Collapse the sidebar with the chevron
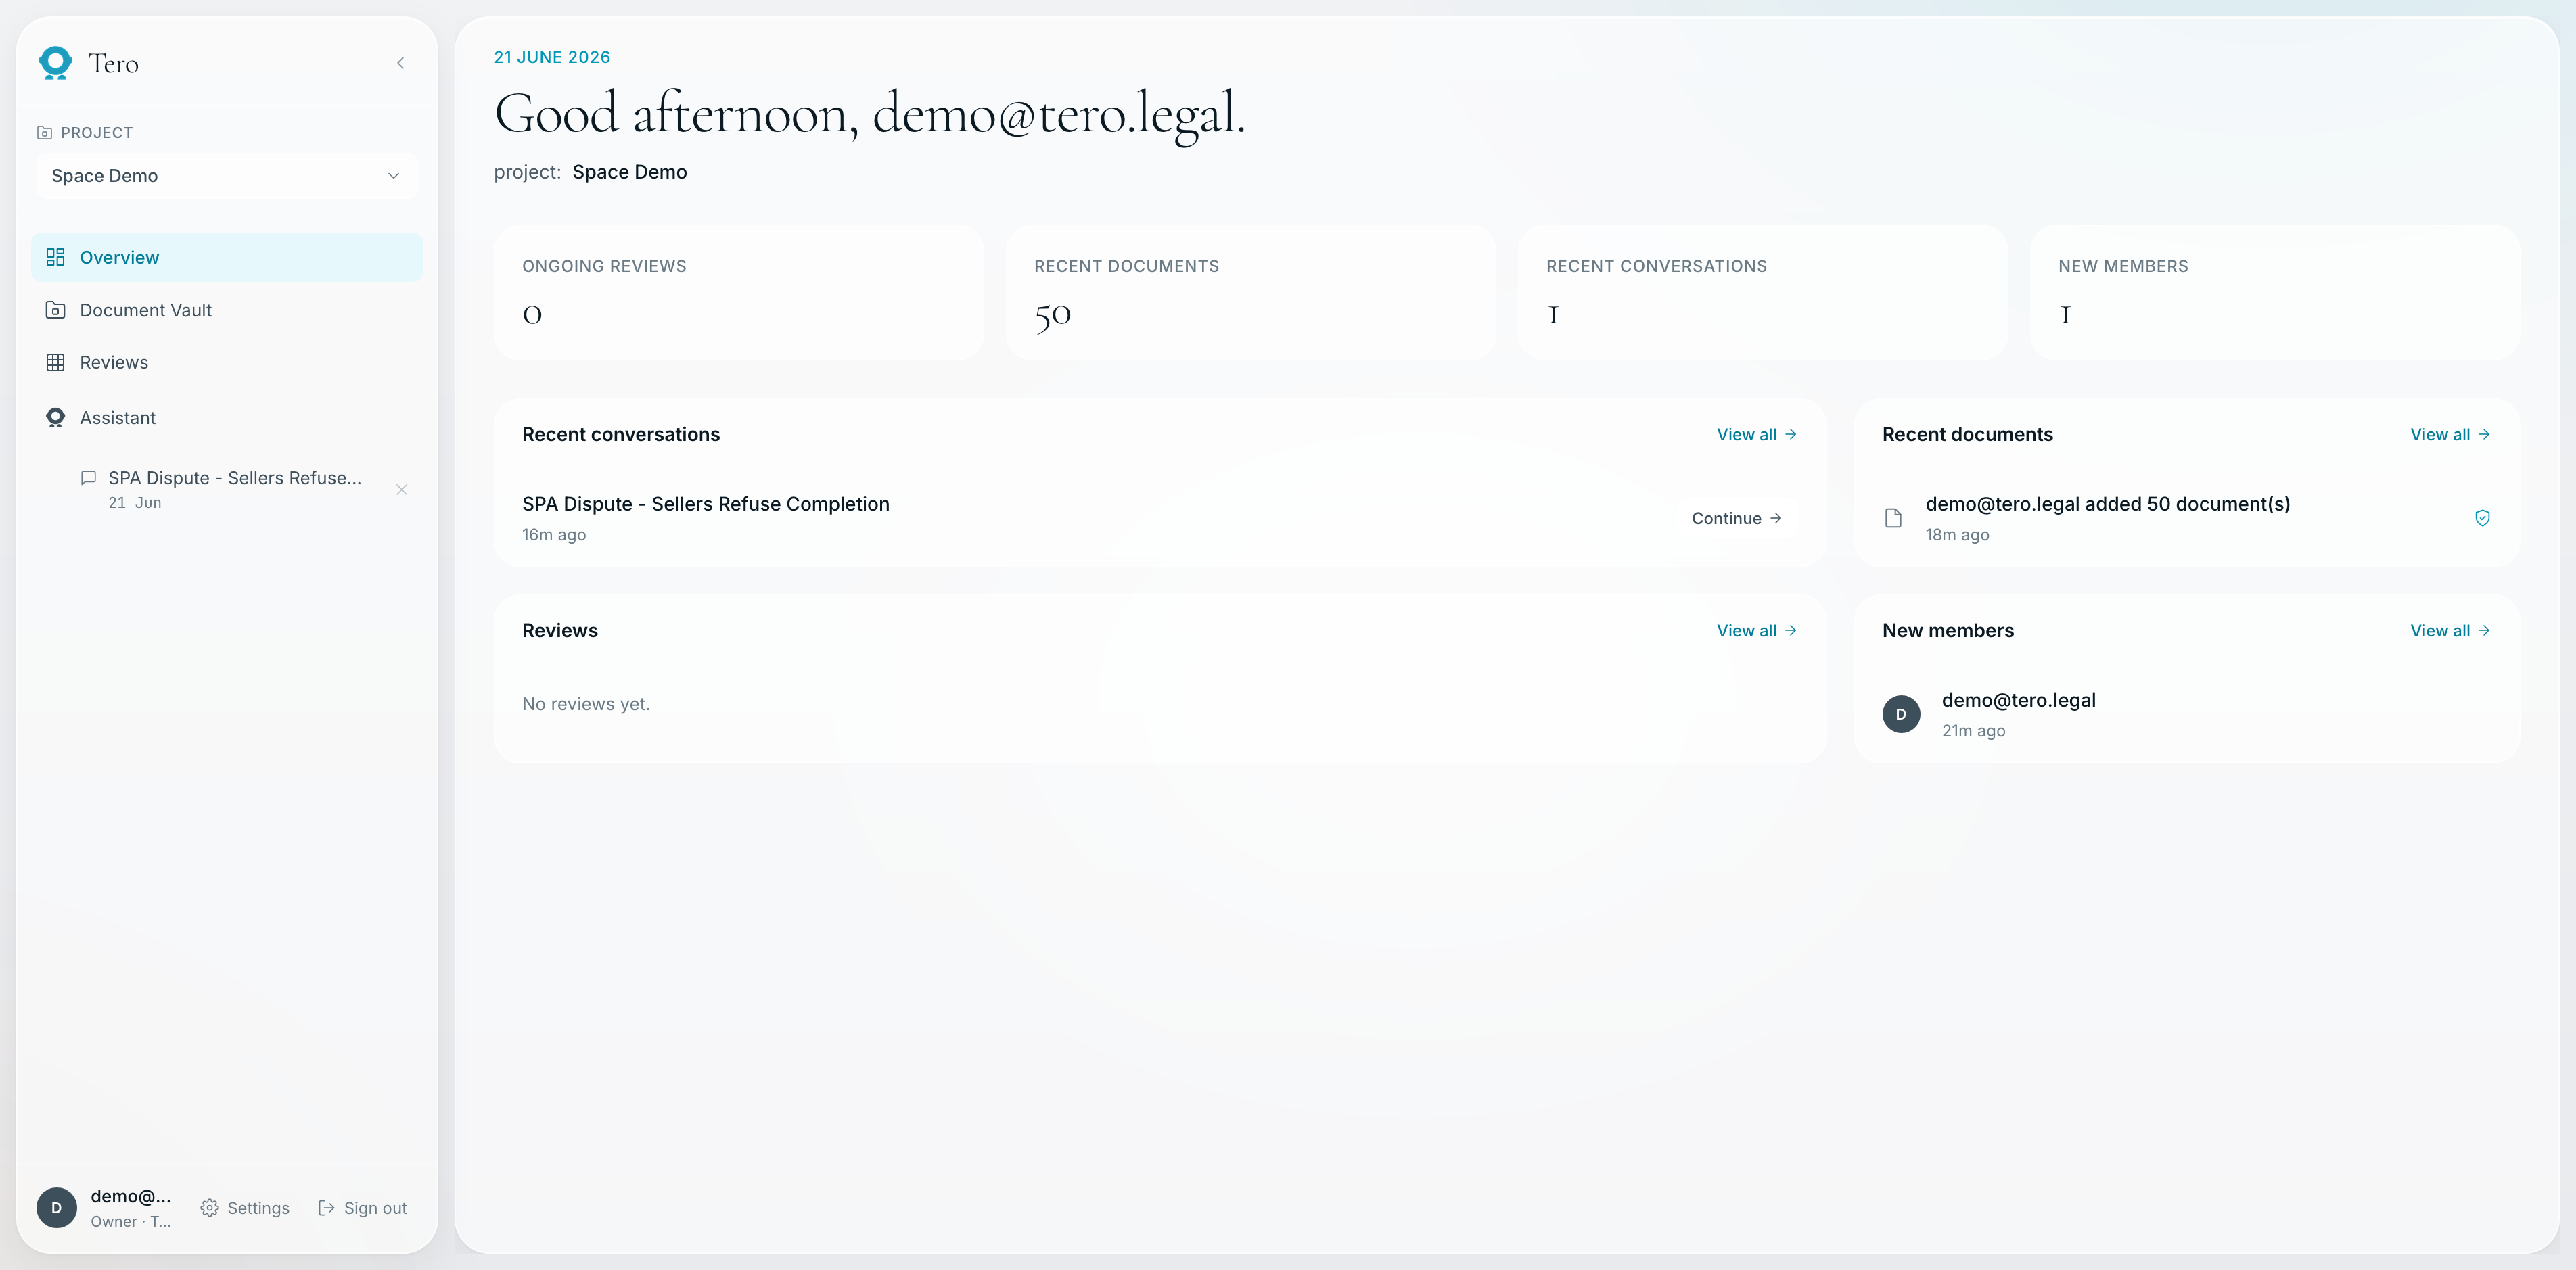Screen dimensions: 2576x1270 [401, 63]
